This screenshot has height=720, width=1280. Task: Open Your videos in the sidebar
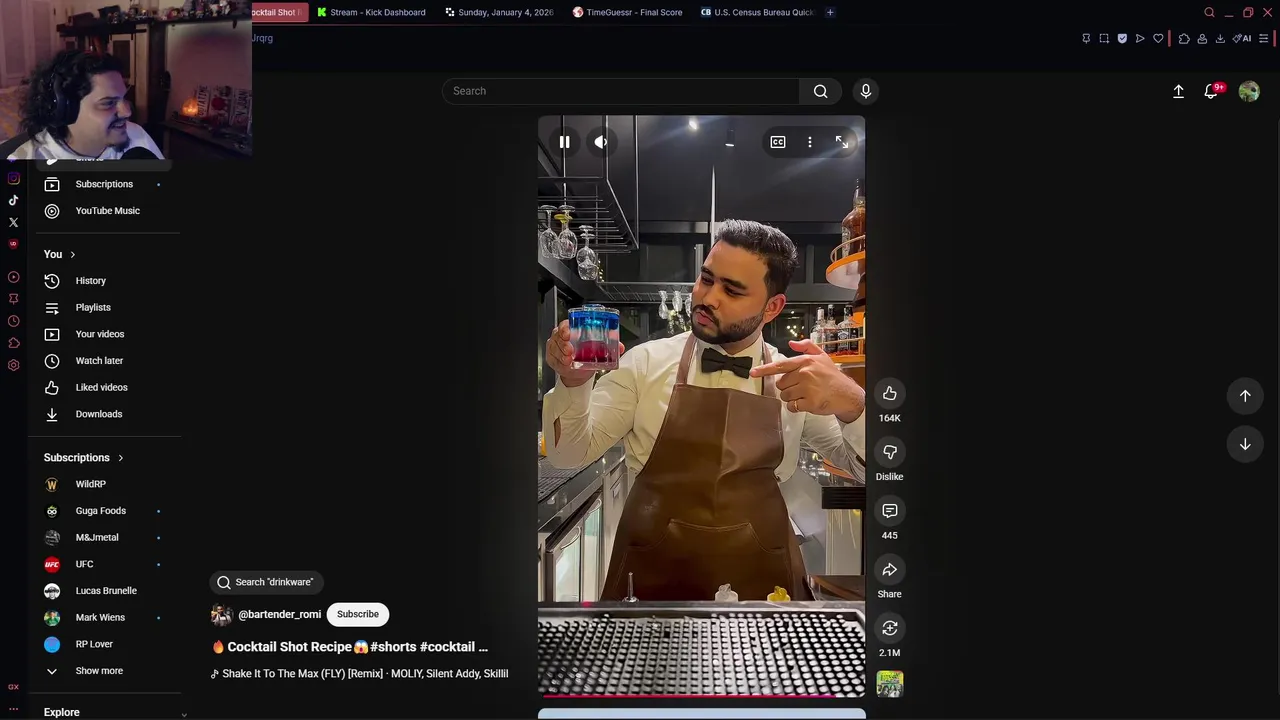coord(104,334)
